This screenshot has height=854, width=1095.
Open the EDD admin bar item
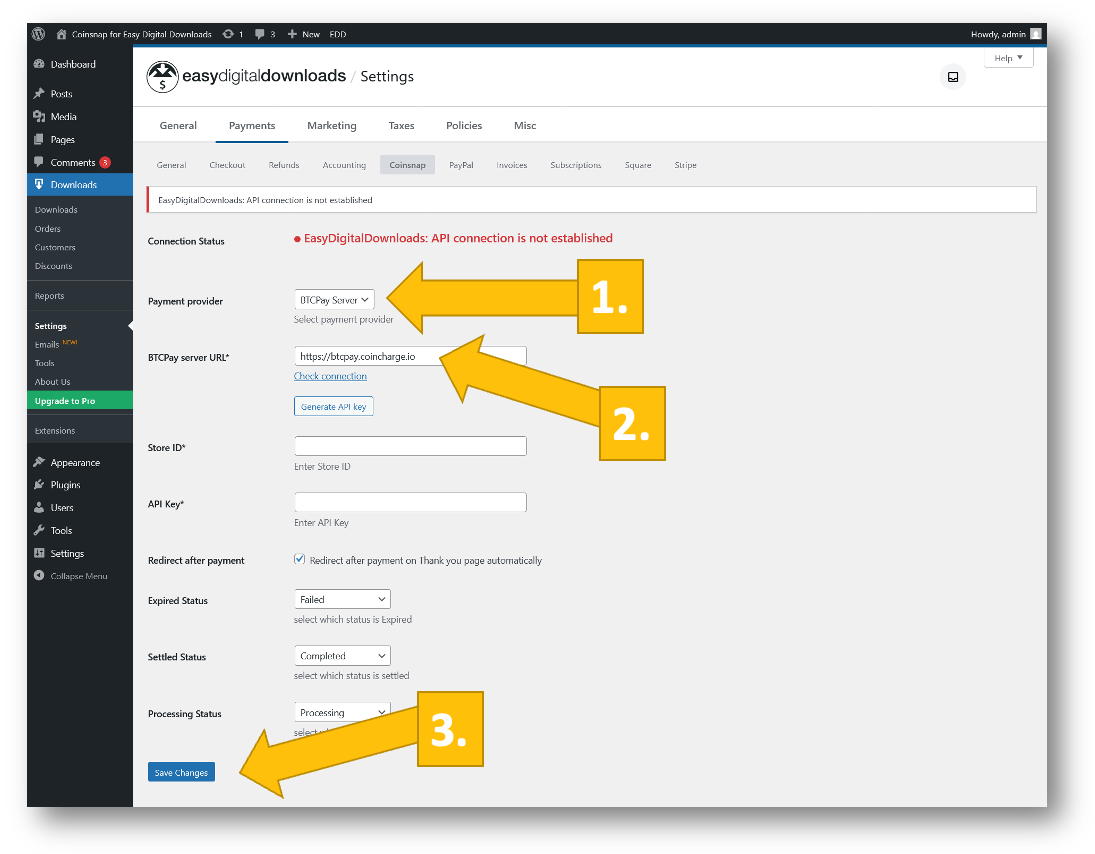click(338, 34)
